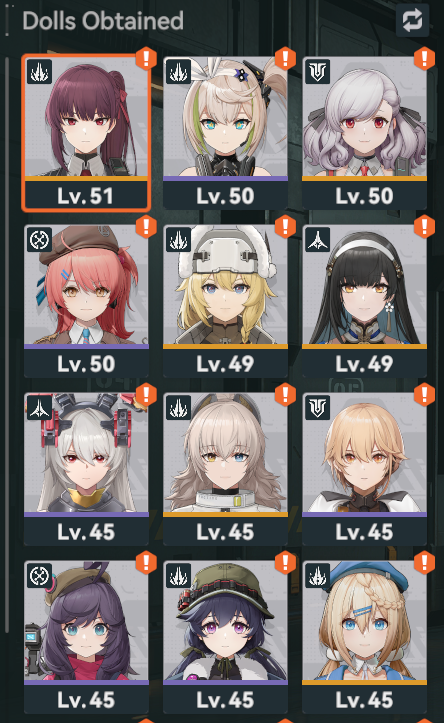444x723 pixels.
Task: Choose the red-haired doll with brown beret
Action: point(86,301)
